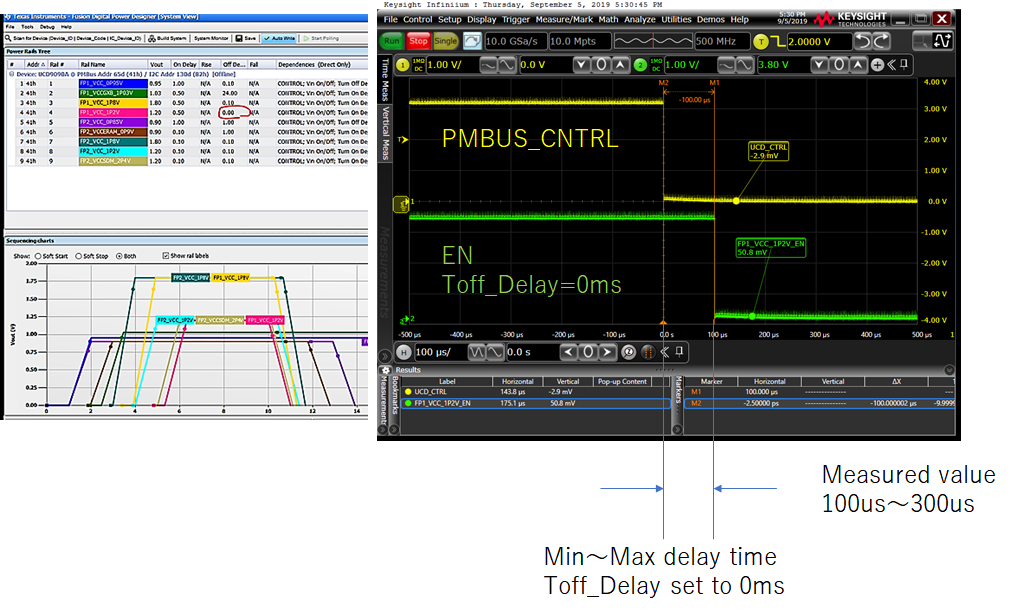Click the Single acquisition button

[x=445, y=41]
